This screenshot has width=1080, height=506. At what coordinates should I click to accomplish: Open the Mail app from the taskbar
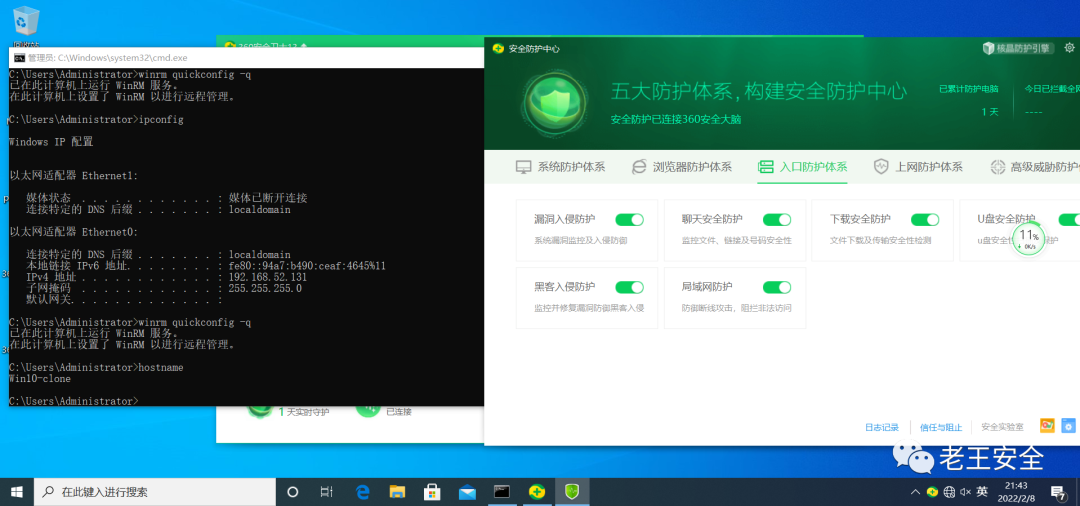click(467, 492)
